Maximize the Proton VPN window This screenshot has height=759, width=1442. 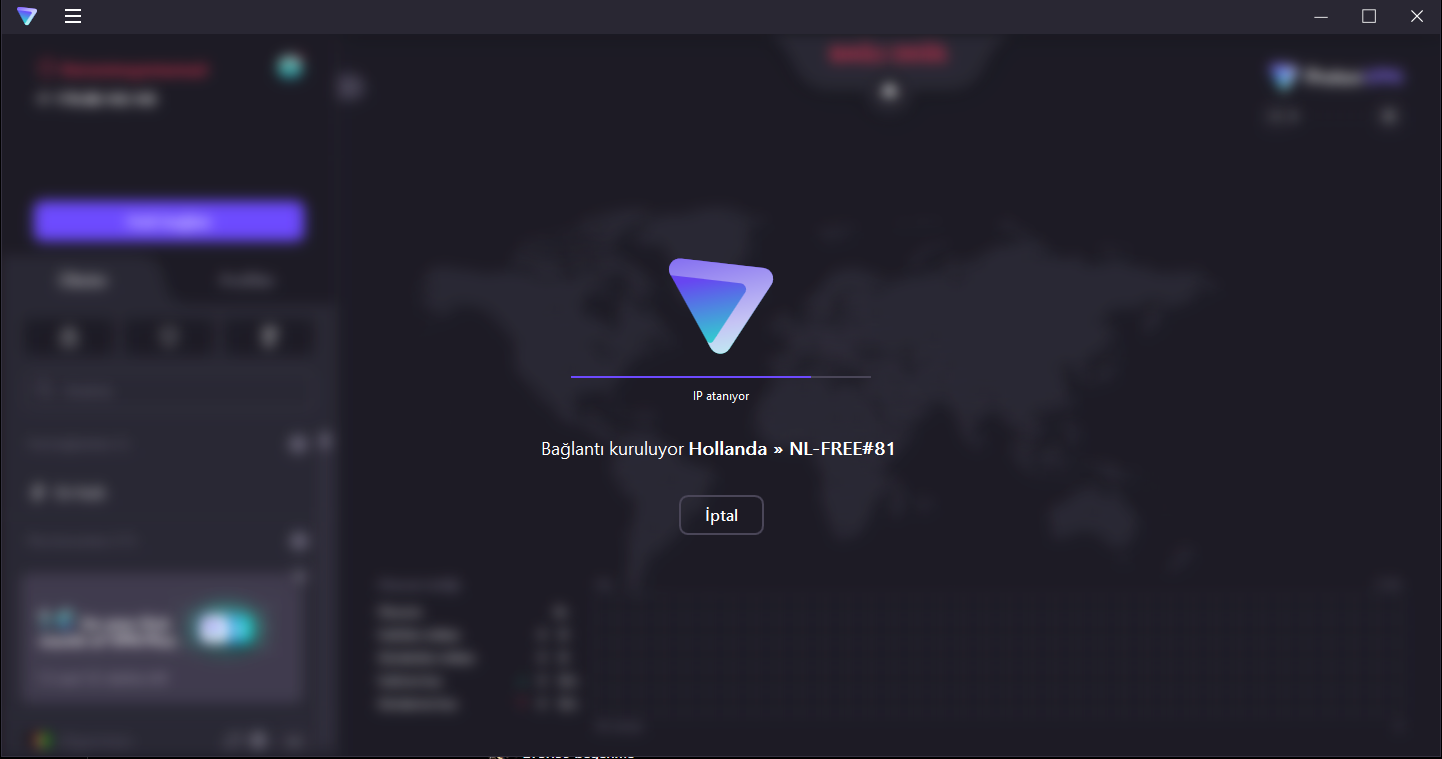click(x=1369, y=16)
